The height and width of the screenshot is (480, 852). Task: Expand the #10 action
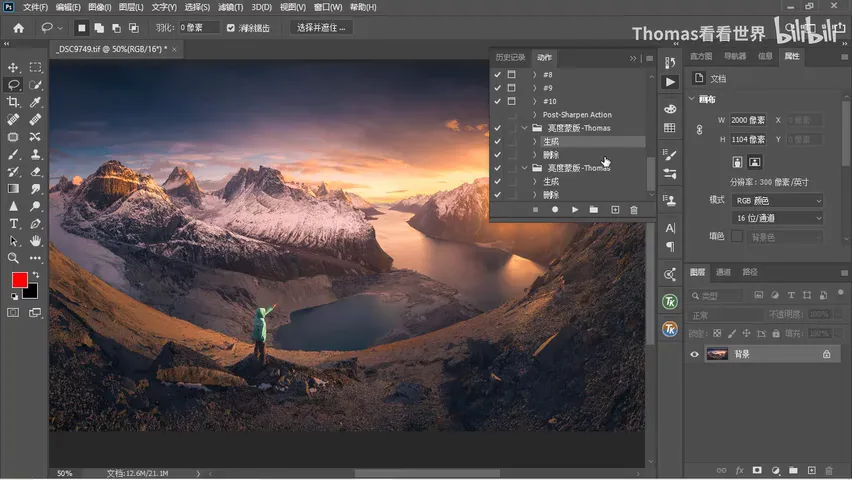[534, 101]
